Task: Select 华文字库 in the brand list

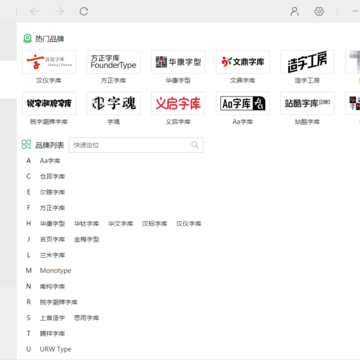Action: 120,224
